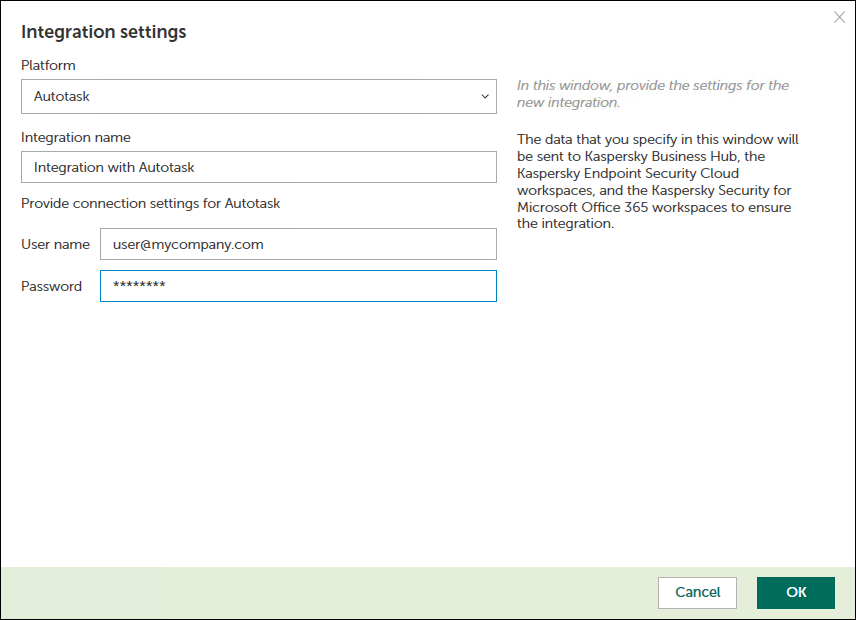The width and height of the screenshot is (856, 620).
Task: Click the masked password characters
Action: tap(138, 285)
